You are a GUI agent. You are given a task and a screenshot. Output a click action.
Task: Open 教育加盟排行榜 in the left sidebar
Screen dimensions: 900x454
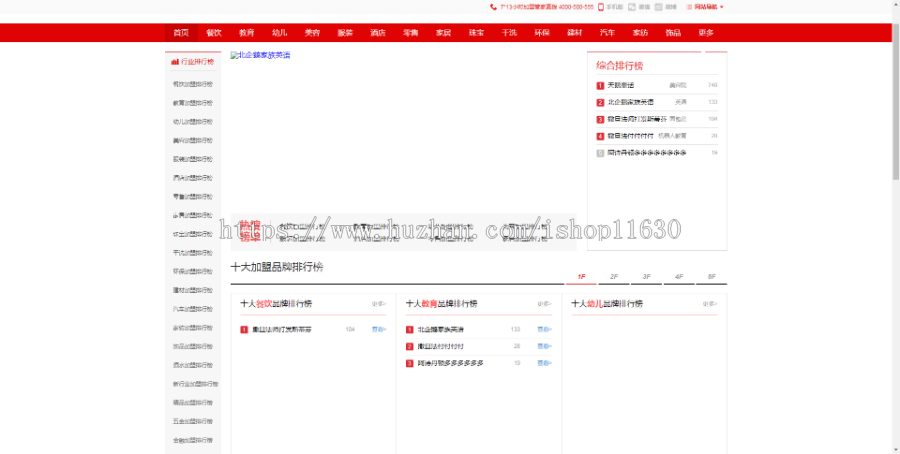(x=193, y=103)
